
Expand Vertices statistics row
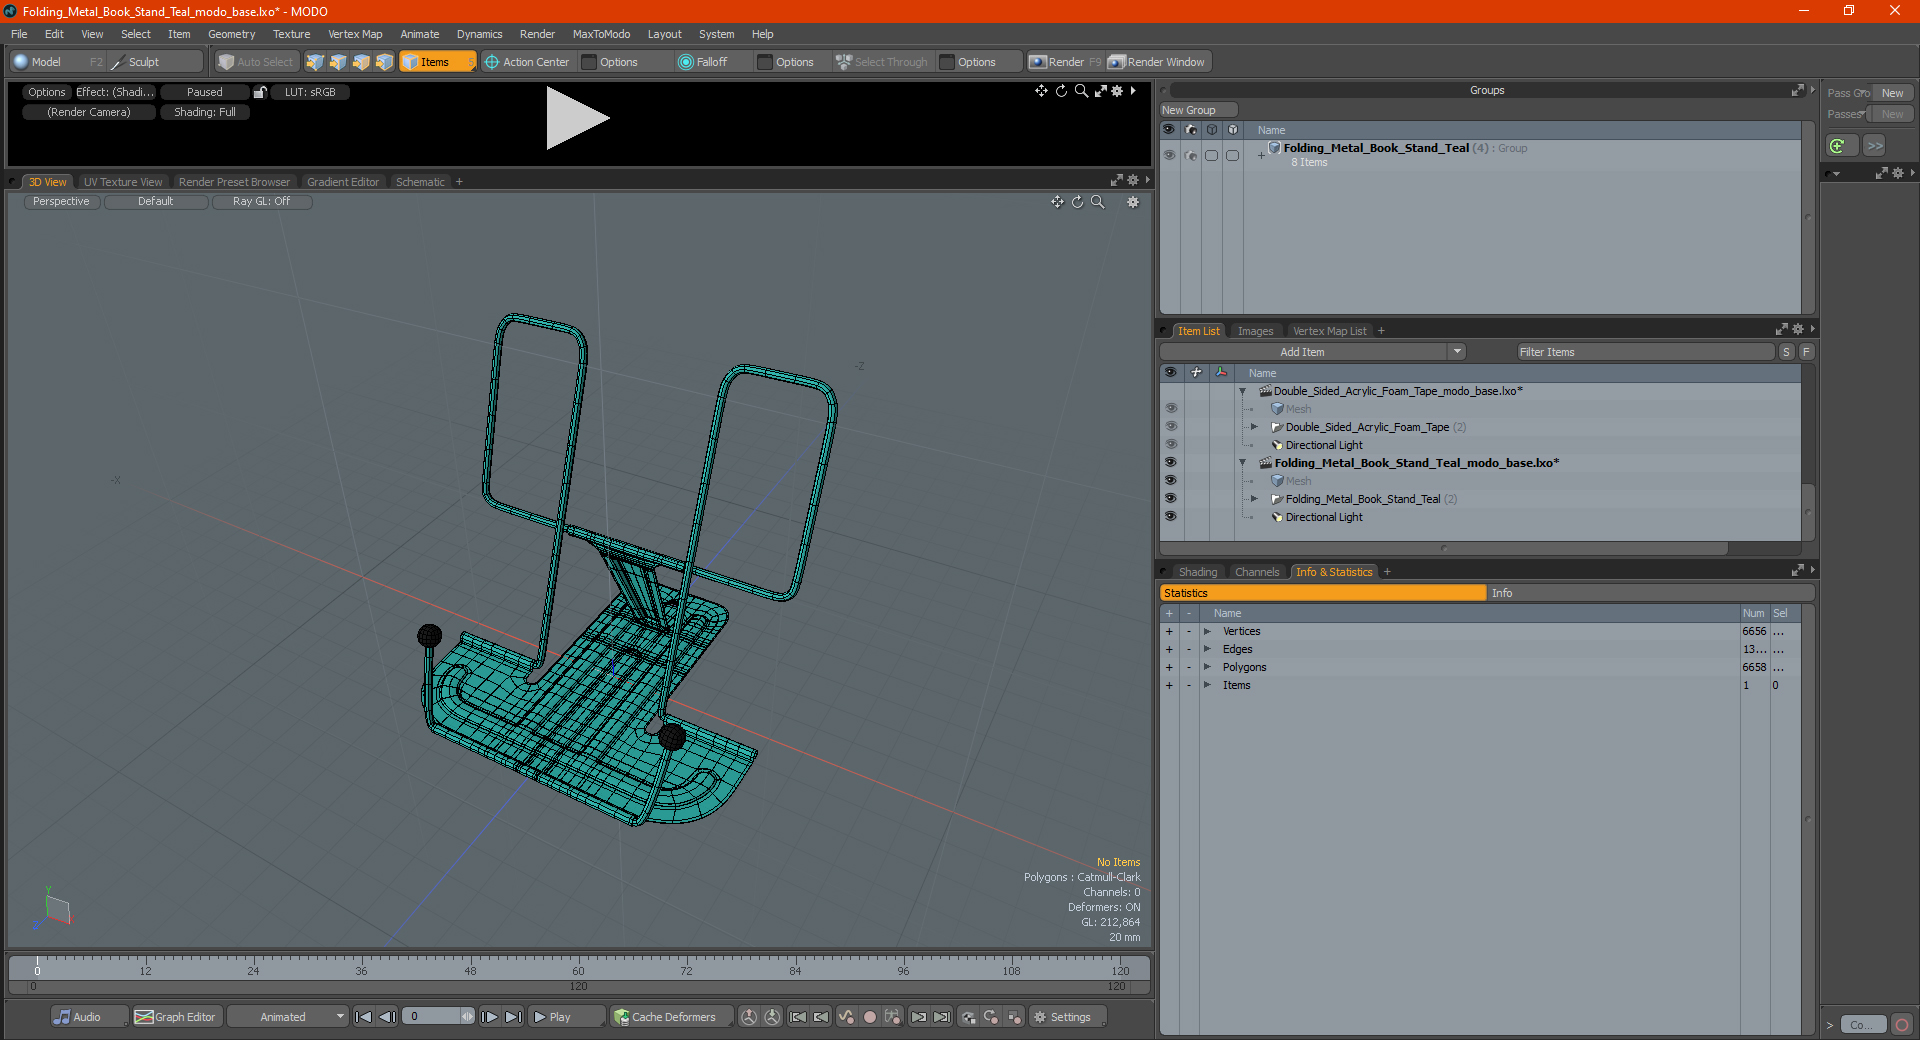(1207, 631)
